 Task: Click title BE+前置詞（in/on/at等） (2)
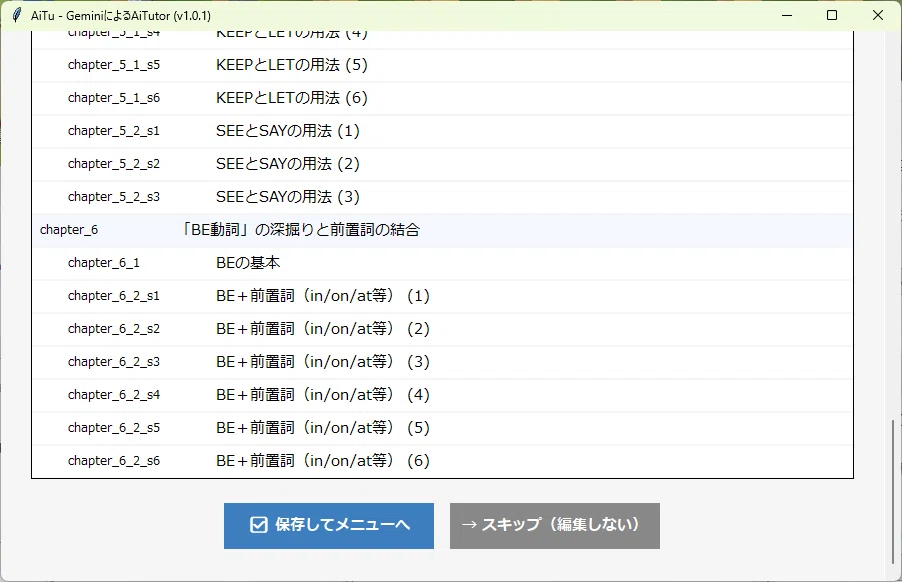point(323,329)
